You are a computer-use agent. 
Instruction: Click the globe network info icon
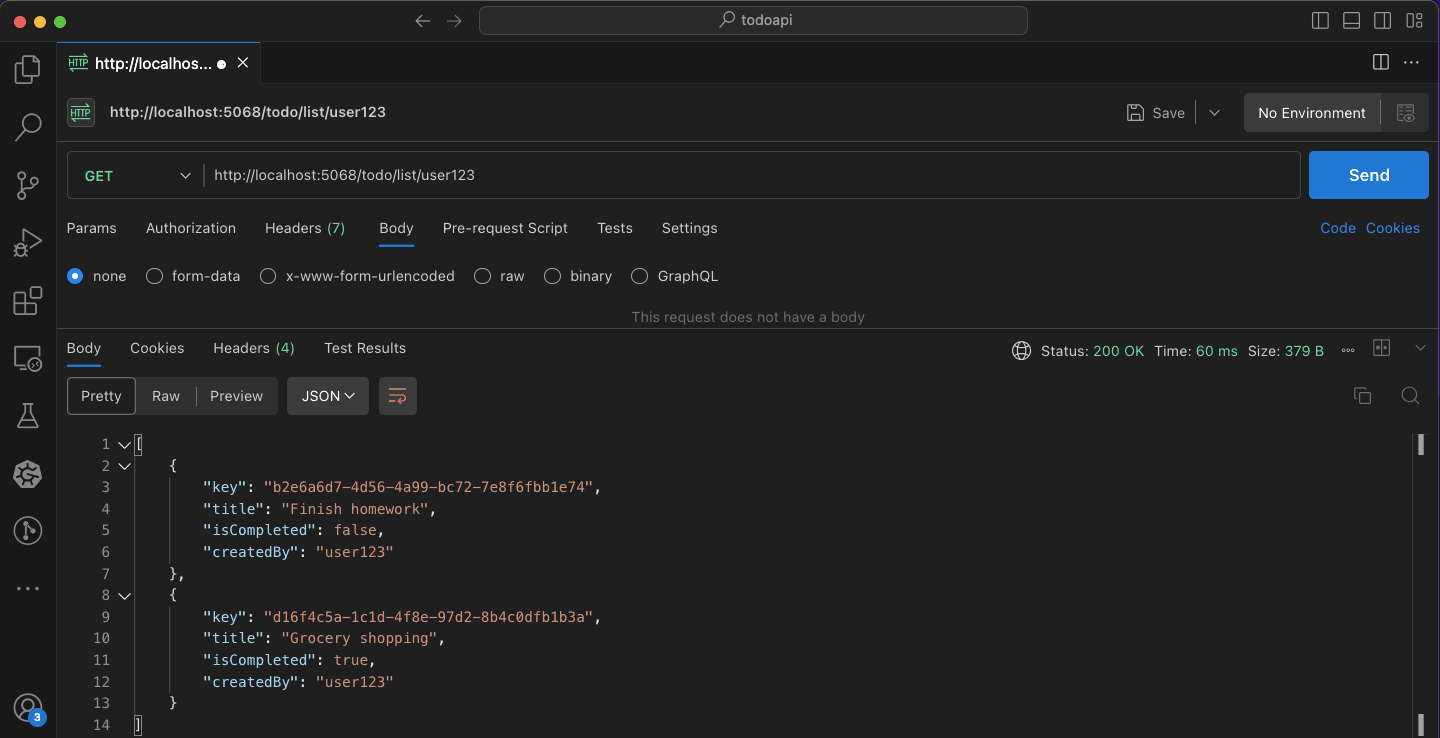pos(1021,351)
